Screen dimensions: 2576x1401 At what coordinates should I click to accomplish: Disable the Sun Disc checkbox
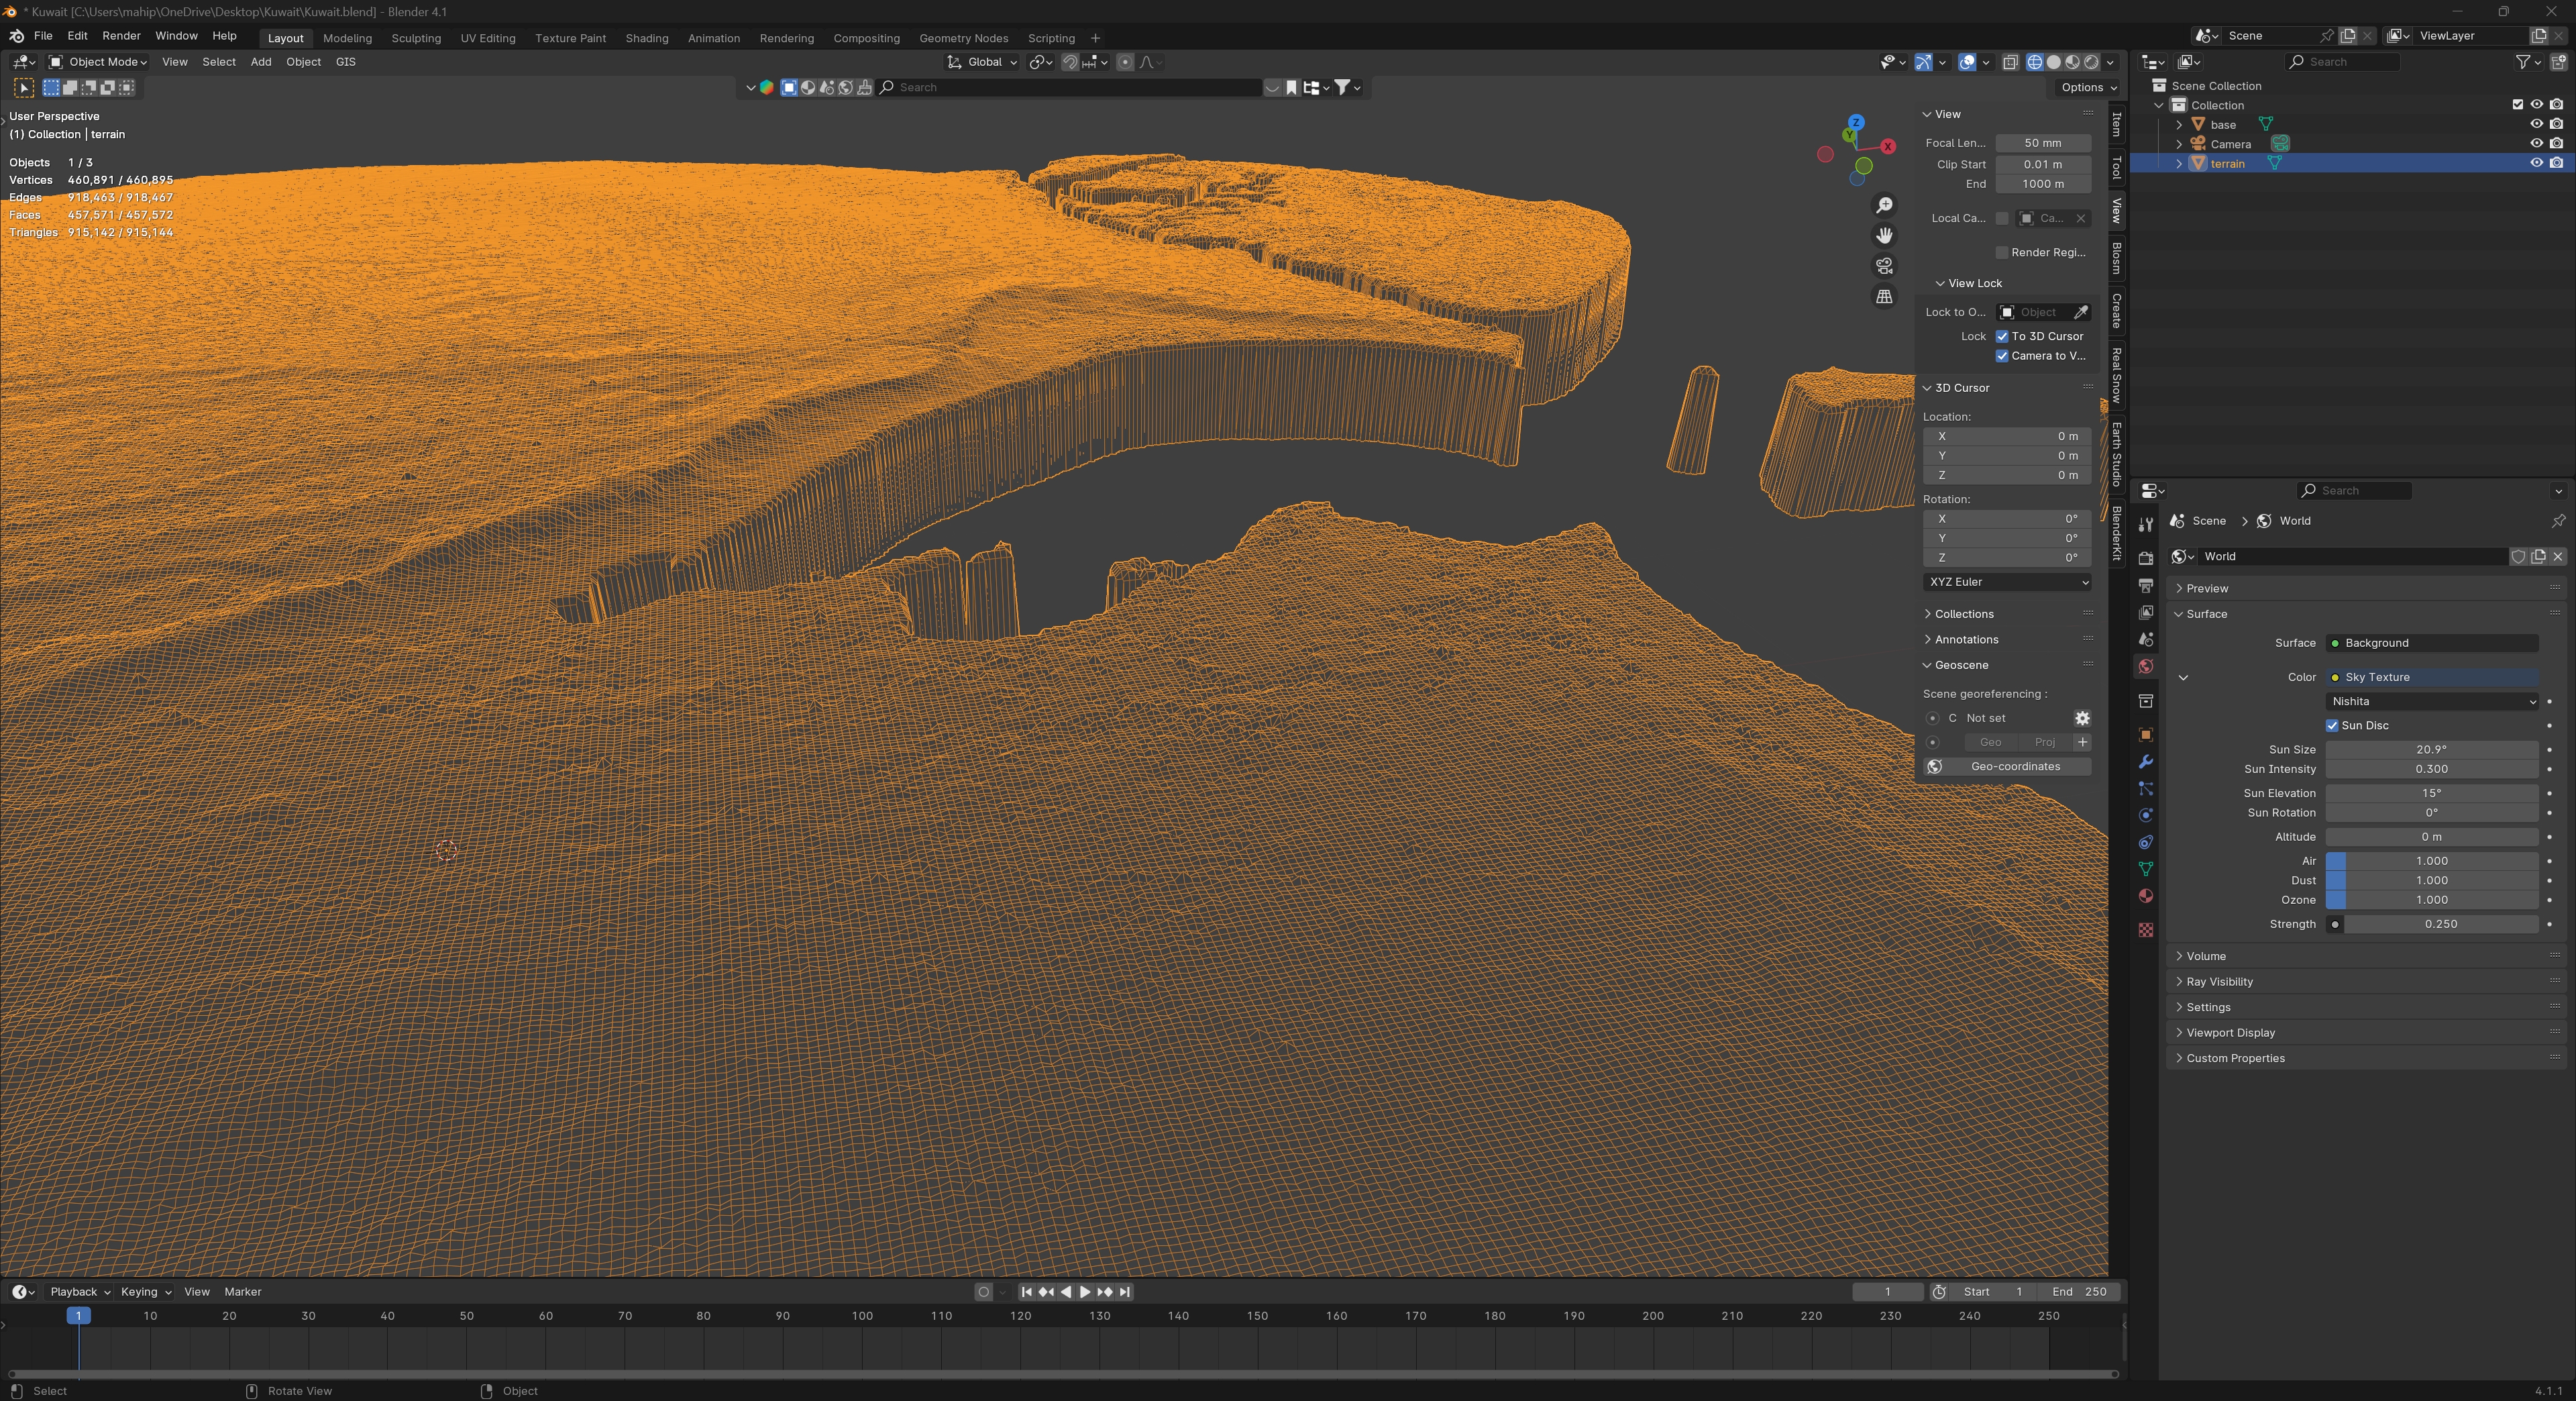click(2332, 725)
